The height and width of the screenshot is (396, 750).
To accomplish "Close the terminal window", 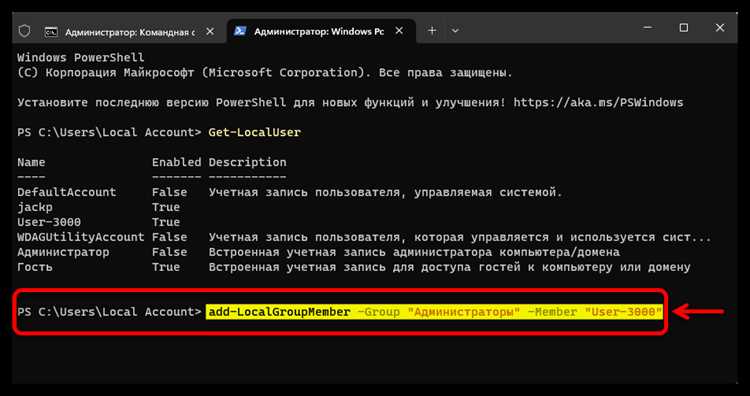I will point(720,28).
